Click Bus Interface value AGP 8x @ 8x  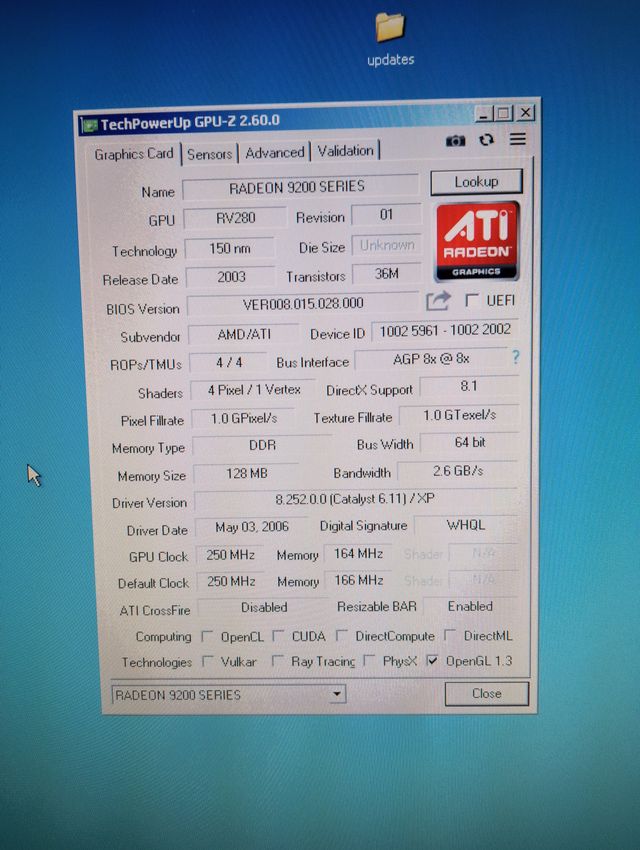[x=431, y=358]
